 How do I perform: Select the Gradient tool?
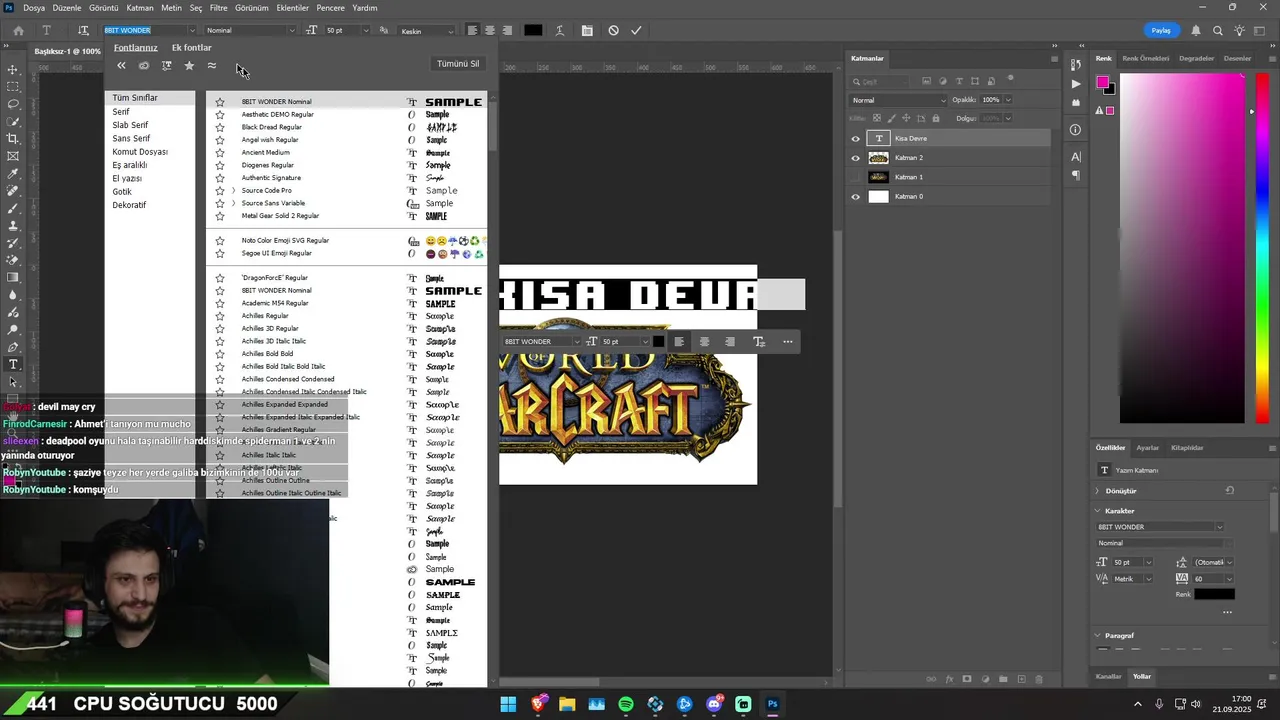13,278
